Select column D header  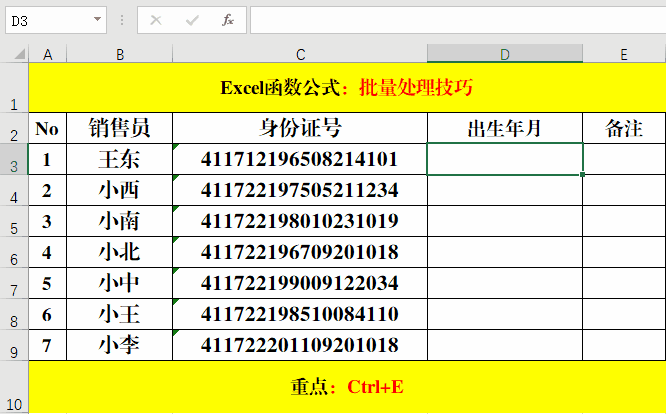[x=505, y=54]
